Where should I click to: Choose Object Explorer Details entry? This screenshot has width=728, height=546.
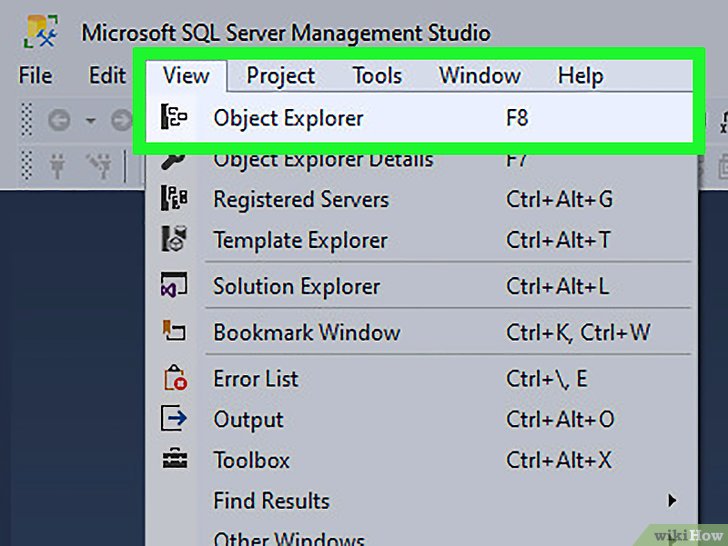[422, 160]
